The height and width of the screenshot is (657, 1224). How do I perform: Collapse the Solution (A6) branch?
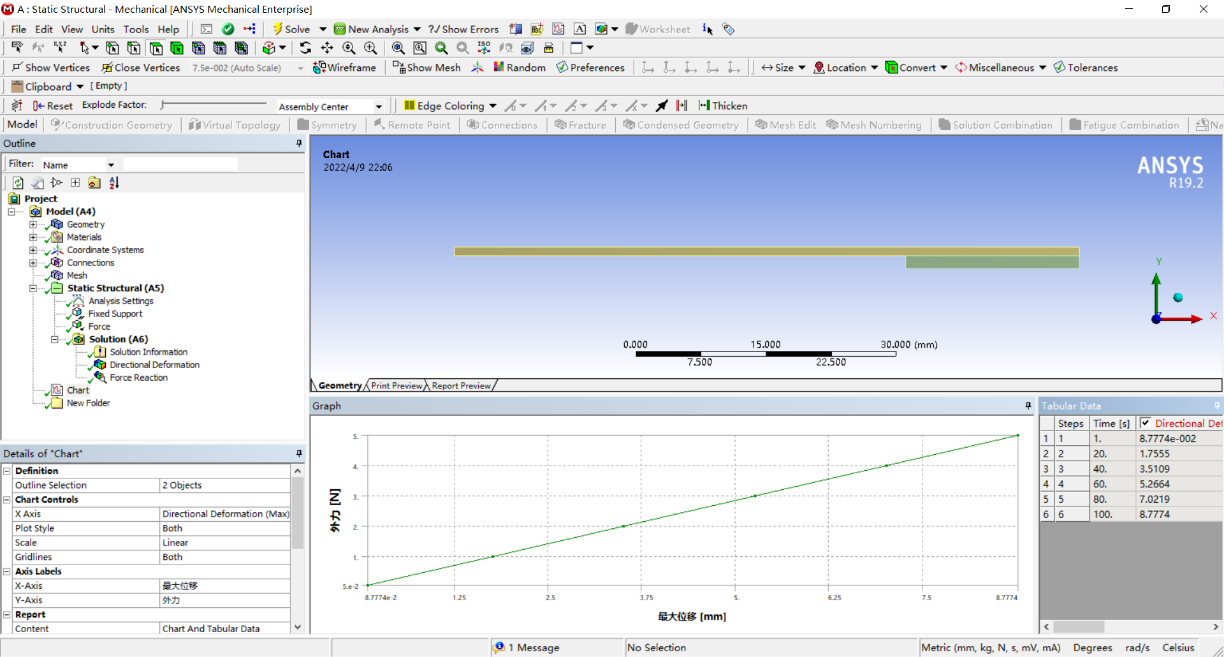click(55, 340)
